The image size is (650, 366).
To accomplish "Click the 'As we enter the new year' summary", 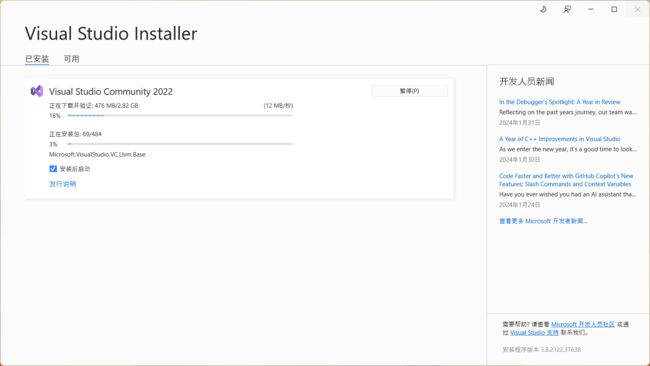I will pyautogui.click(x=568, y=149).
